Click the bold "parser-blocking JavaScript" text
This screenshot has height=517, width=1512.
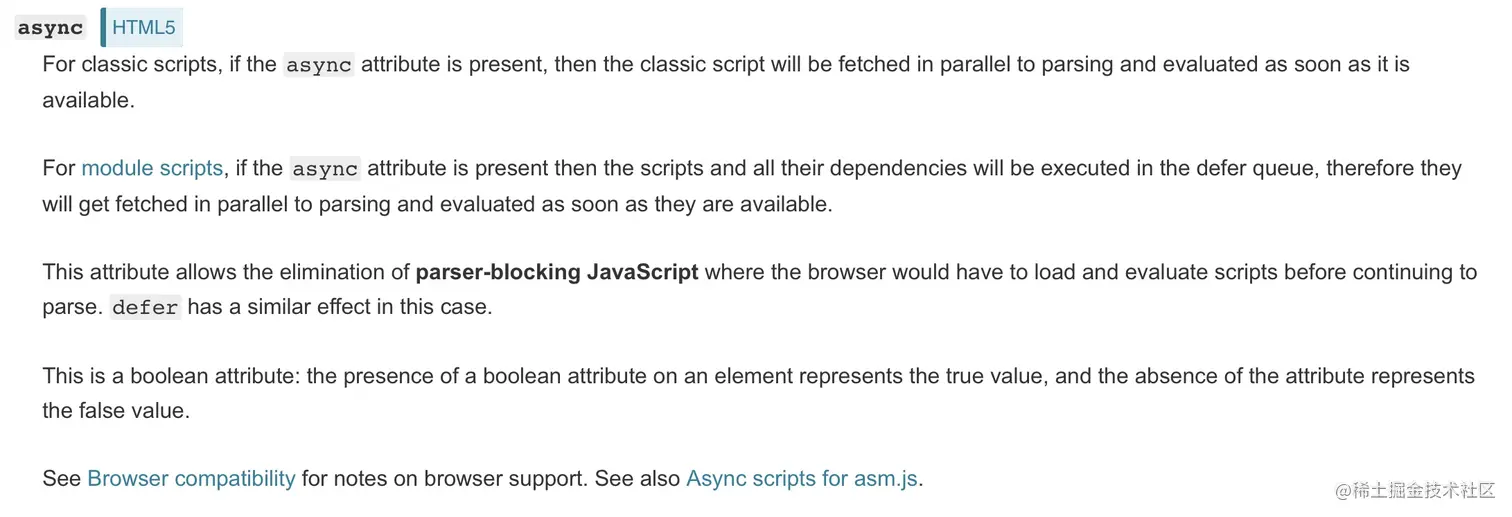coord(557,272)
